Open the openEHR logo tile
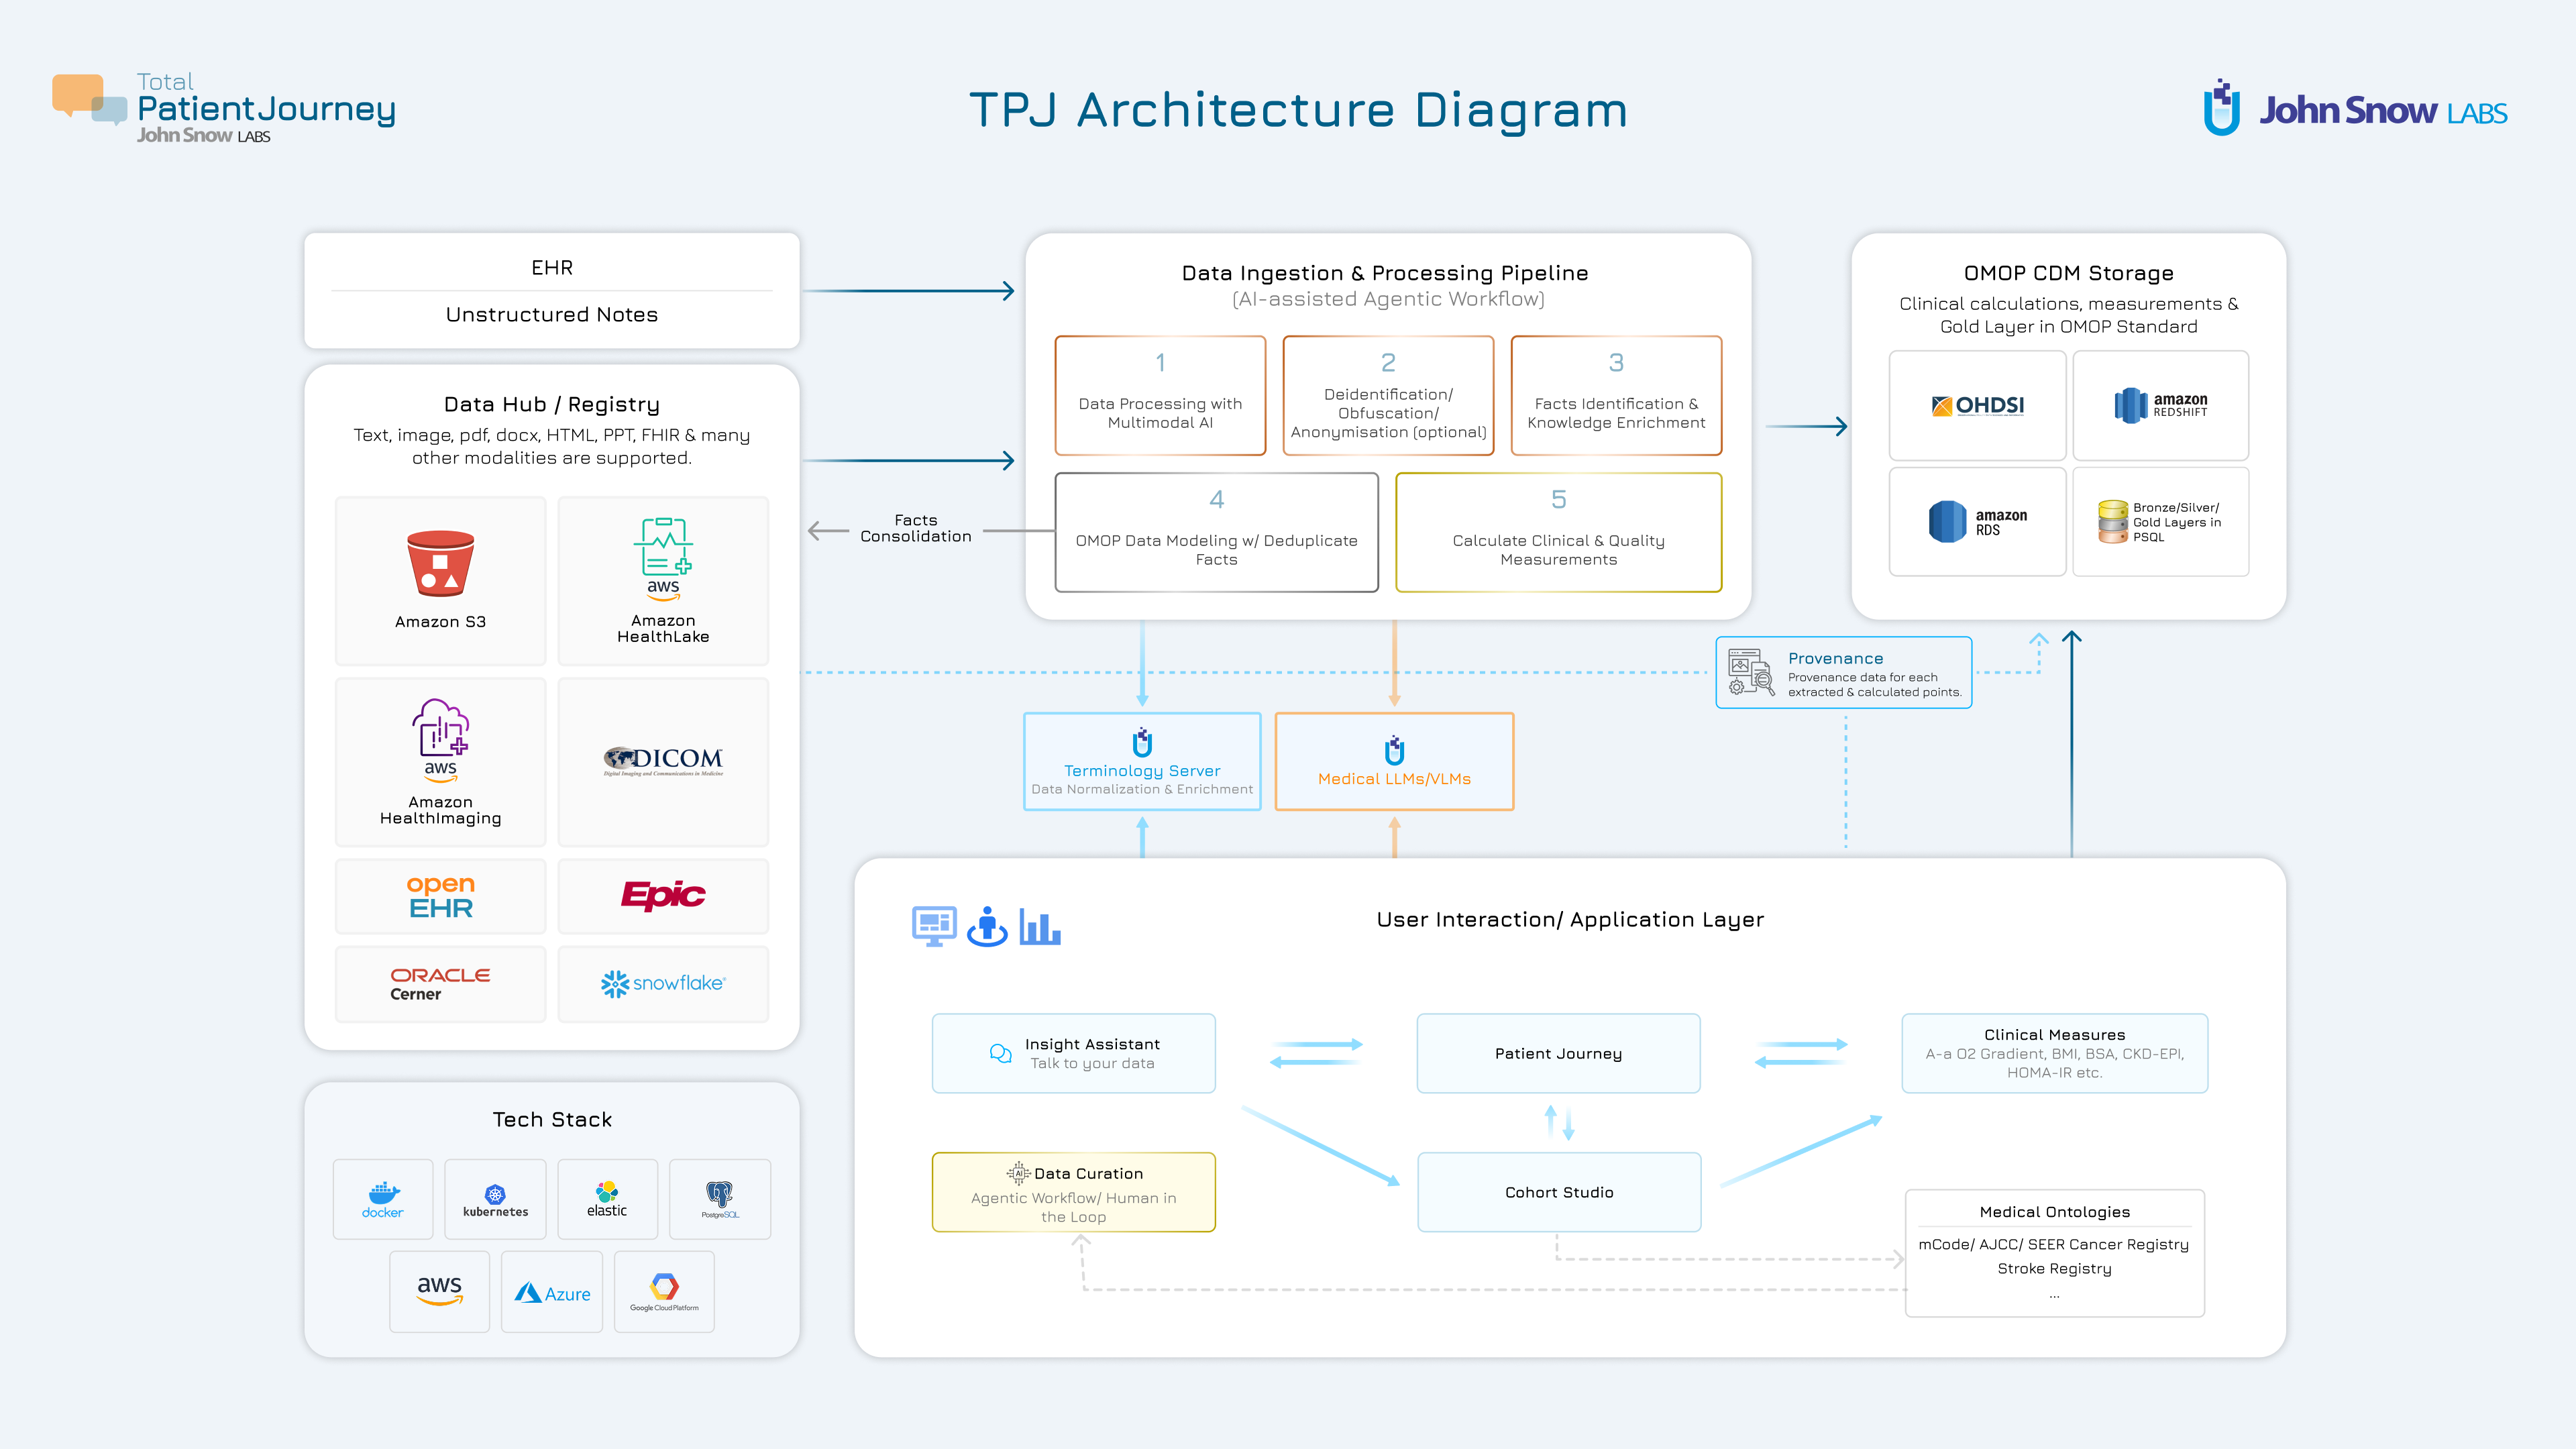Screen dimensions: 2576x1449 [440, 896]
